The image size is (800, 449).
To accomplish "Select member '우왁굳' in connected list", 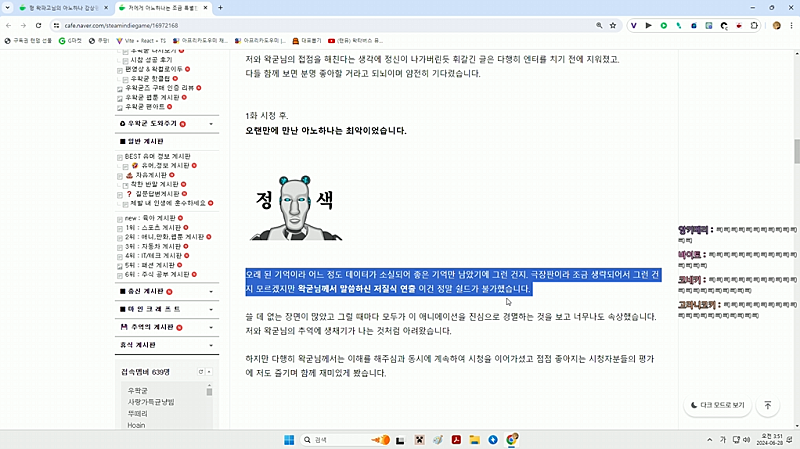I will click(x=137, y=391).
